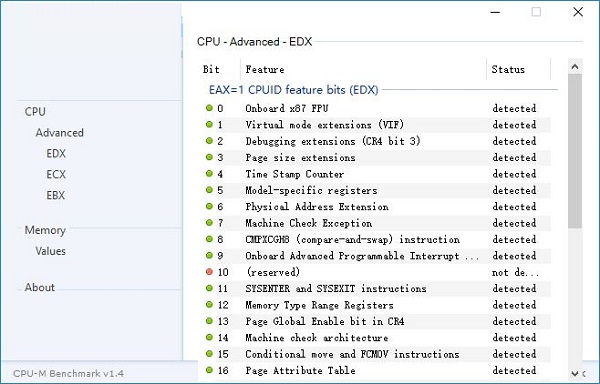
Task: Select 'SYSENTER and SYSEXIT instructions' text
Action: point(336,289)
